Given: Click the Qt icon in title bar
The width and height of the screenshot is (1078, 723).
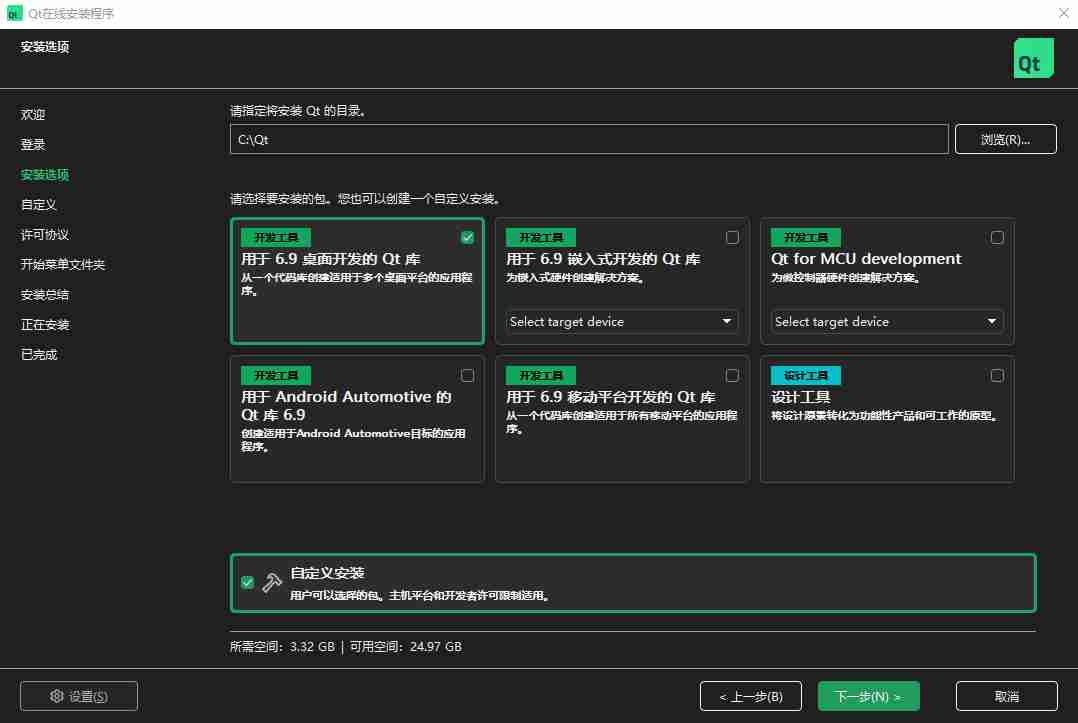Looking at the screenshot, I should pyautogui.click(x=14, y=13).
